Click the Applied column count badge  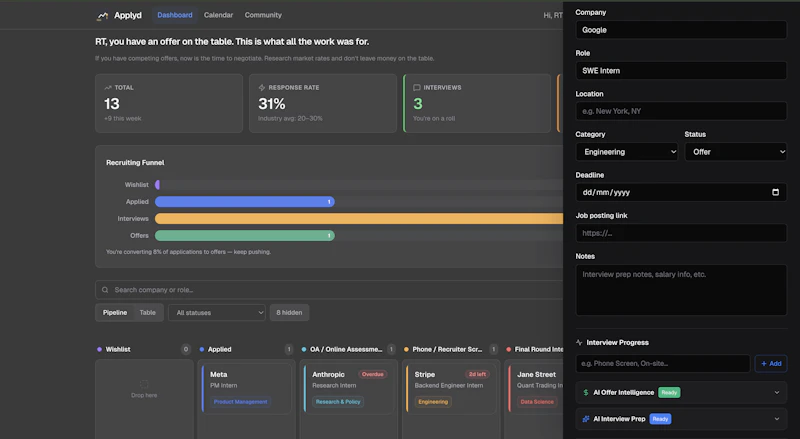coord(289,350)
